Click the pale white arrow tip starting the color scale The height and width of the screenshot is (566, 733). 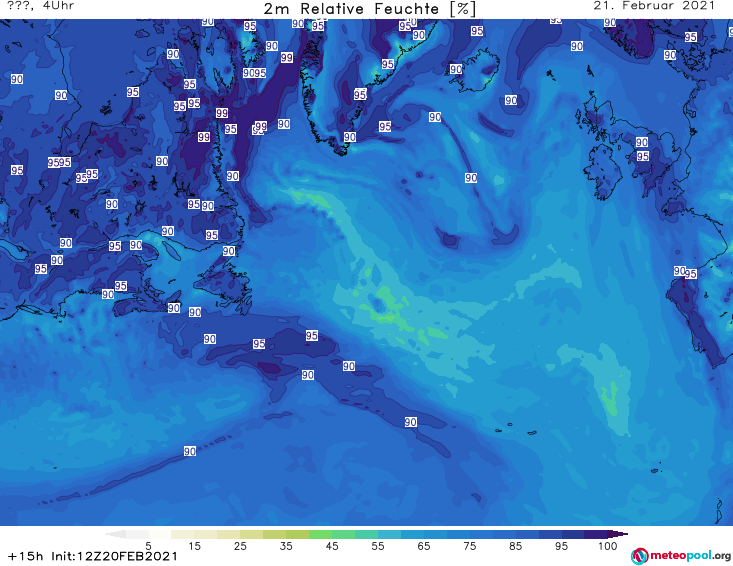click(x=115, y=534)
